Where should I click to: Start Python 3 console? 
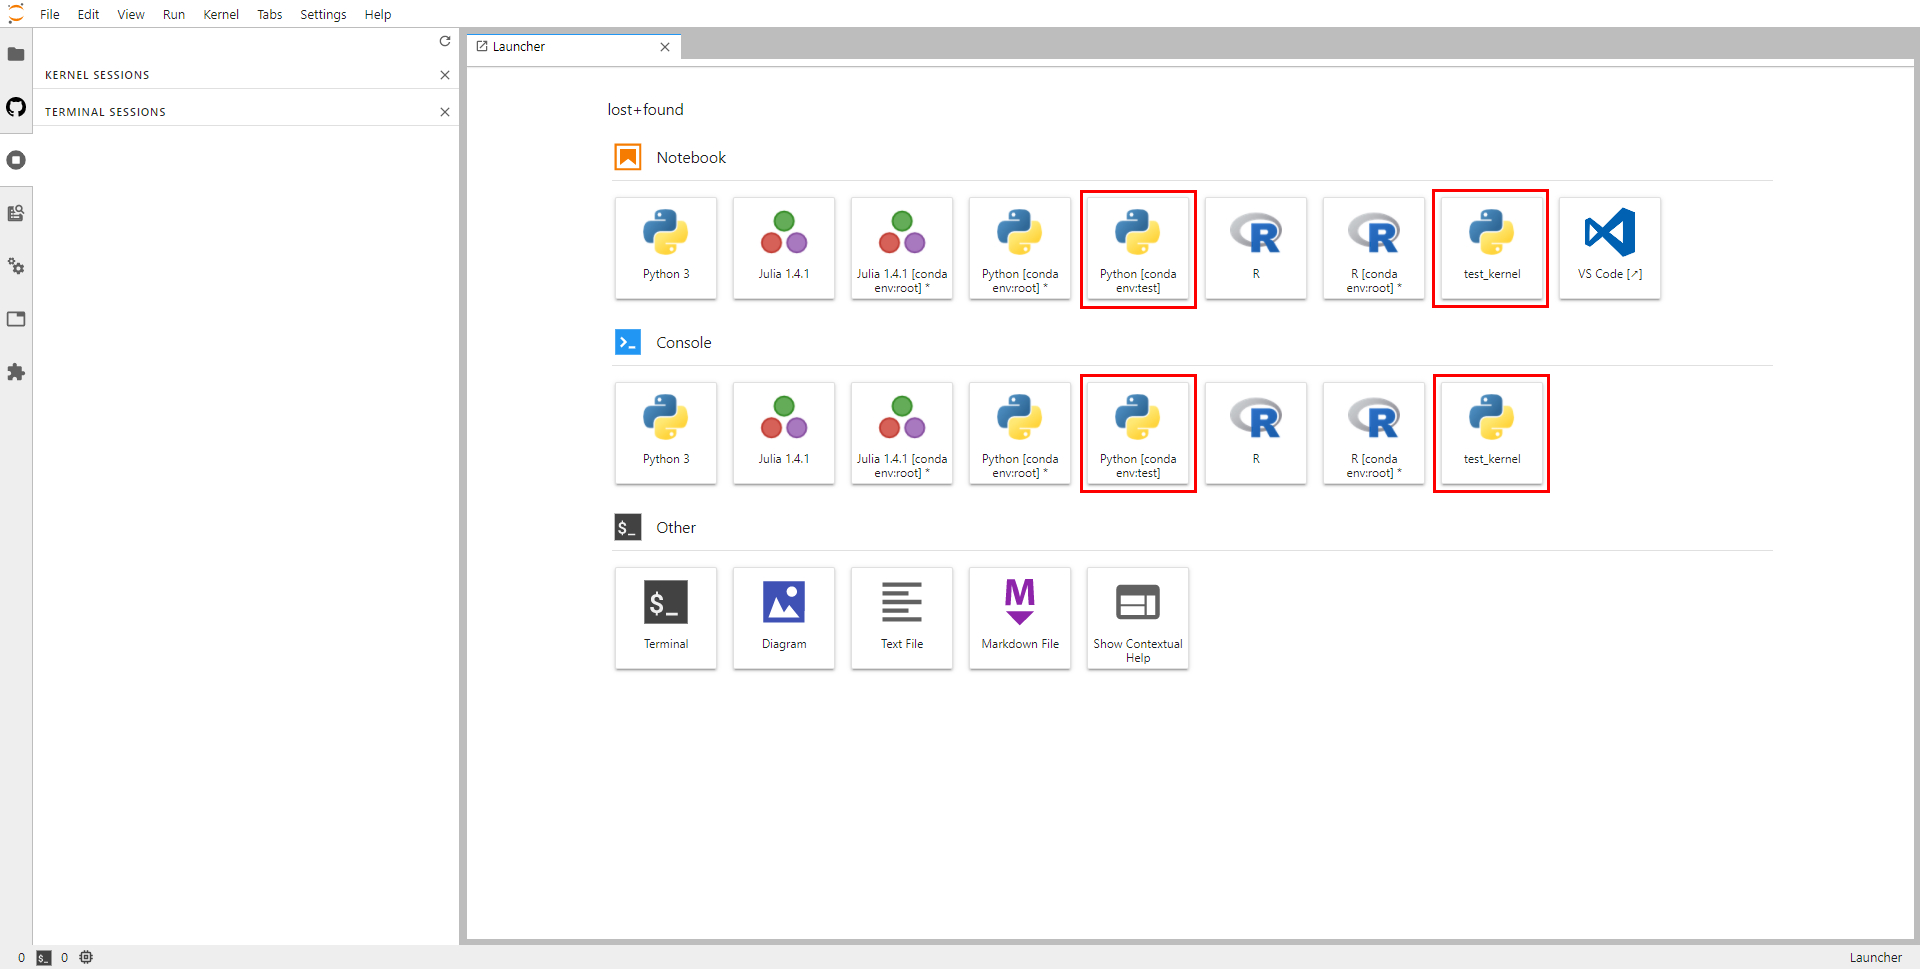click(666, 433)
